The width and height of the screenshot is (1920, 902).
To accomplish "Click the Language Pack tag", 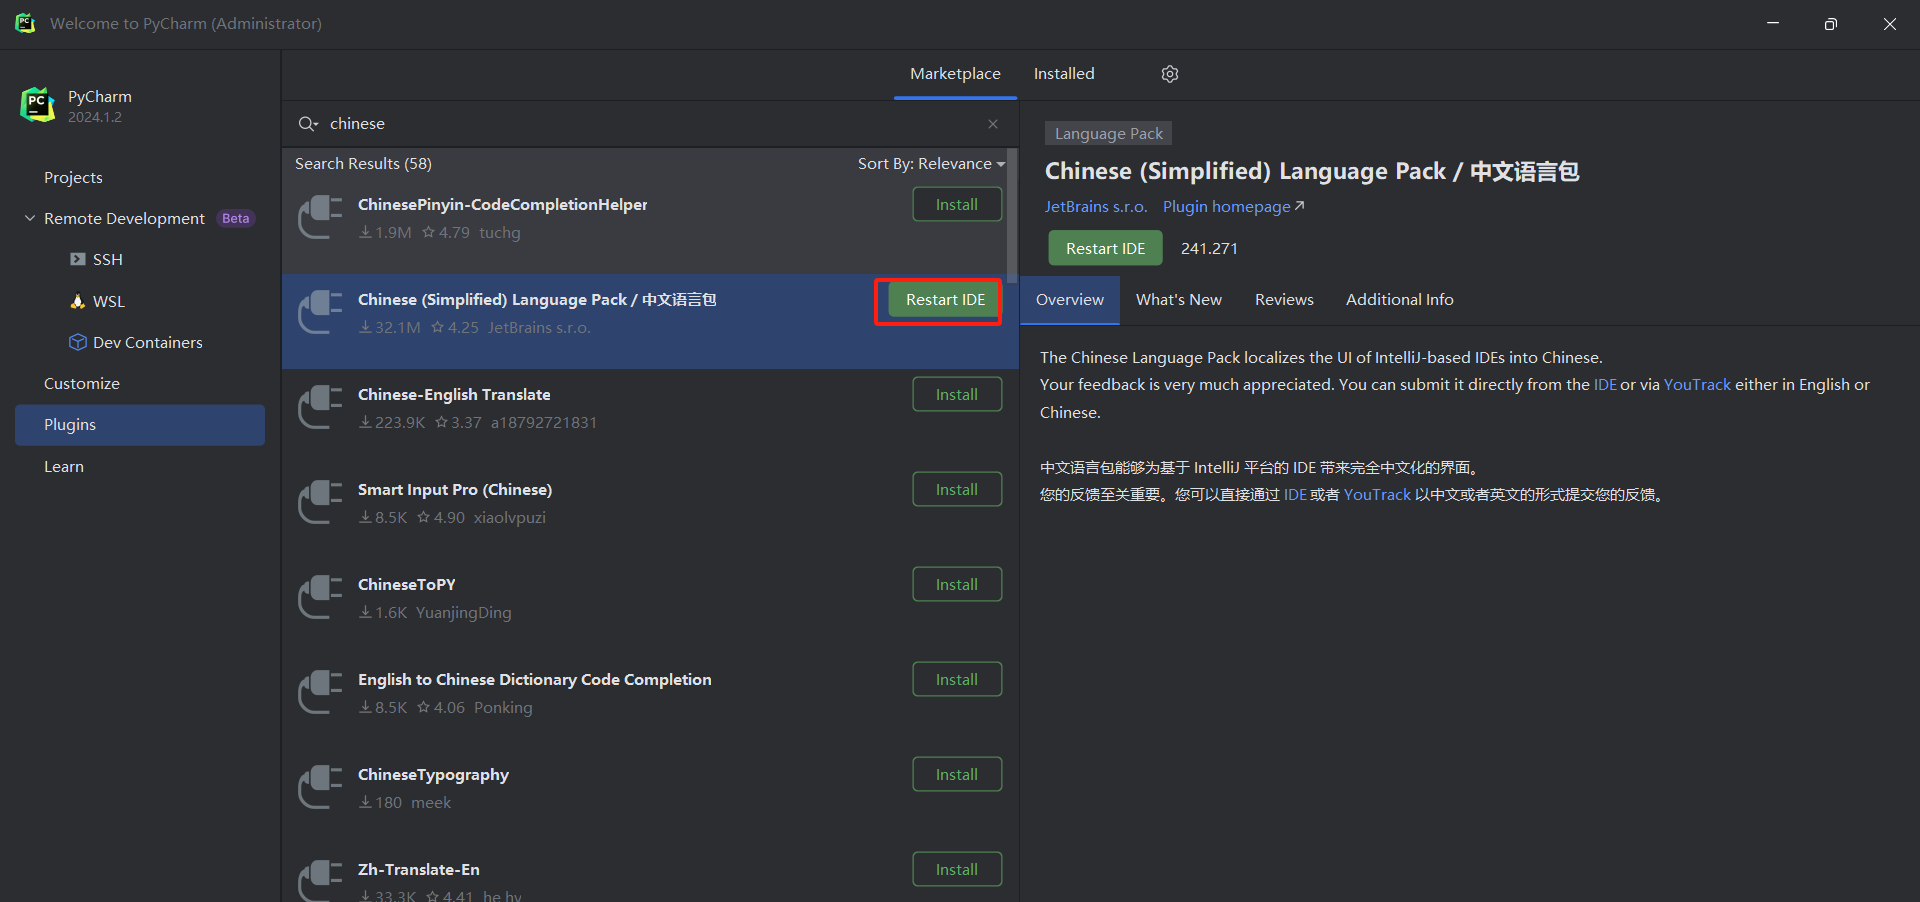I will [1109, 134].
